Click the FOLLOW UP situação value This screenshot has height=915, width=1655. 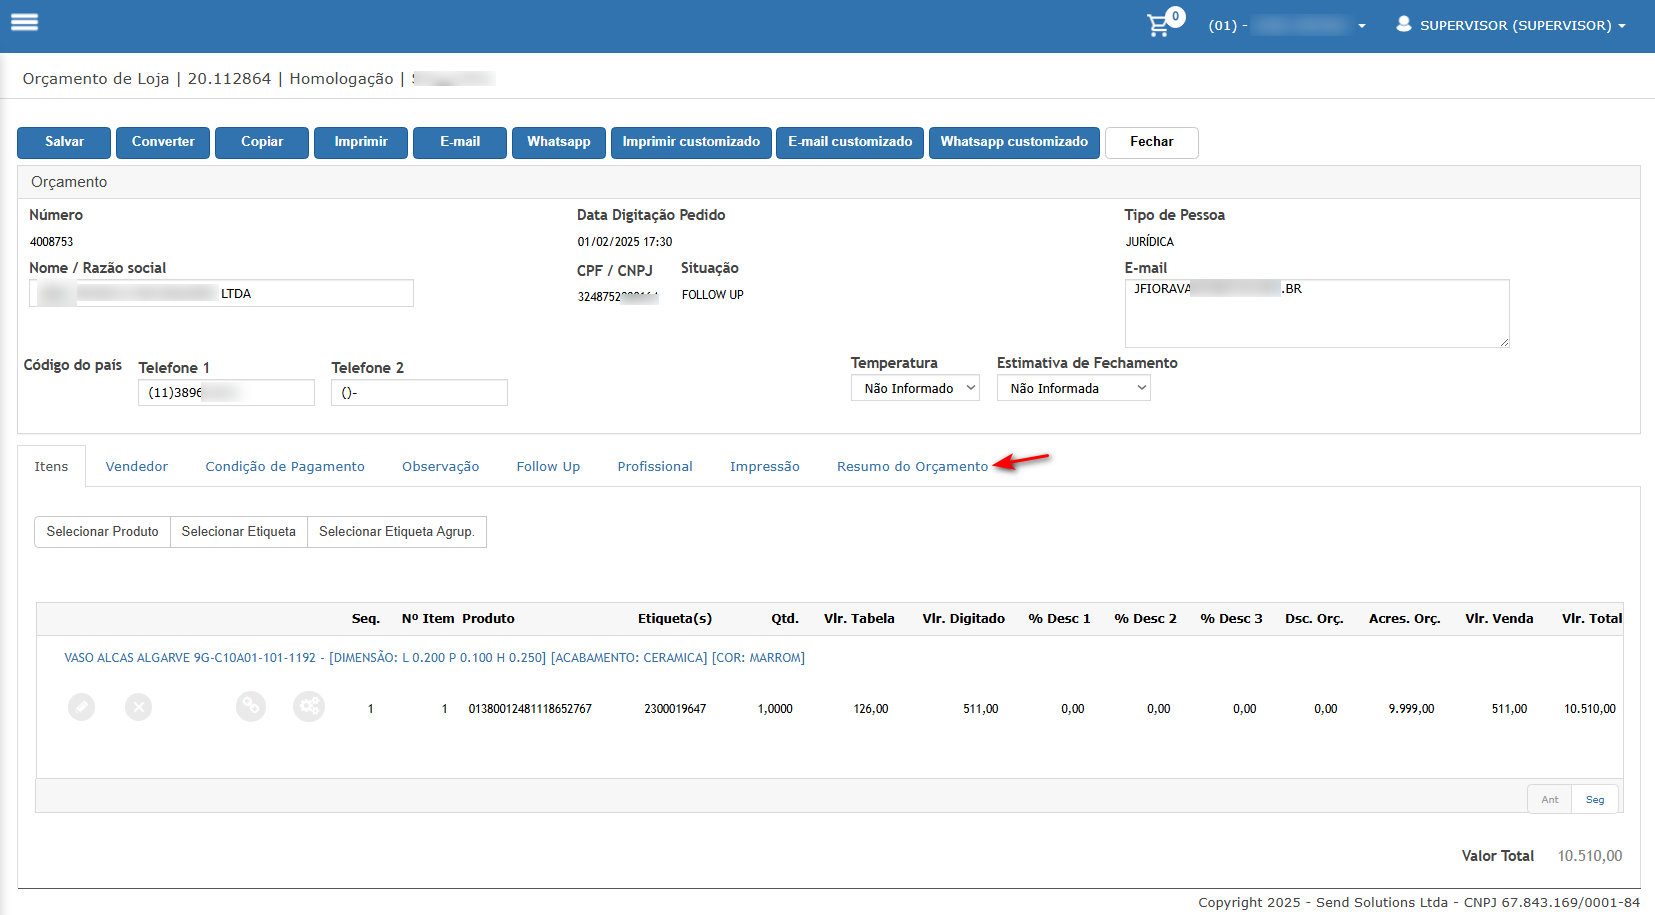[713, 295]
